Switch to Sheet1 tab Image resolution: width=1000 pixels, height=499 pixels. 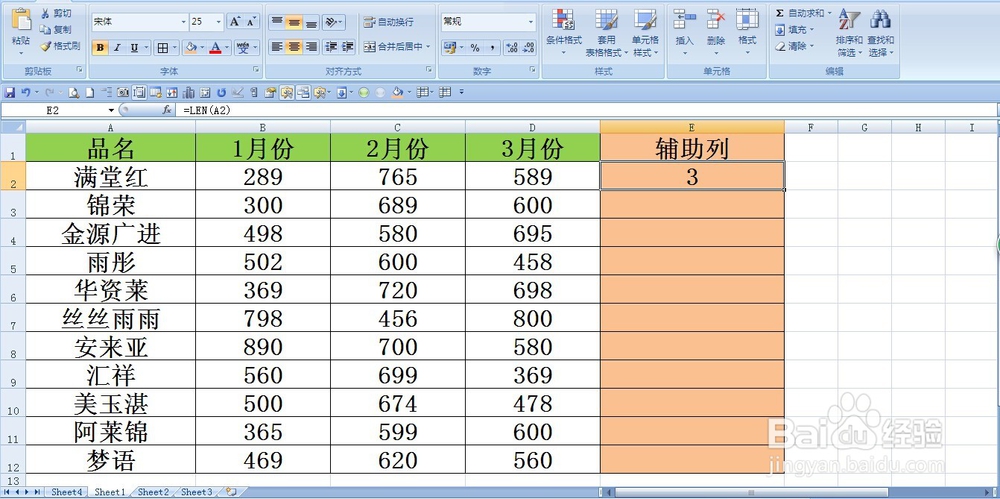[x=110, y=492]
